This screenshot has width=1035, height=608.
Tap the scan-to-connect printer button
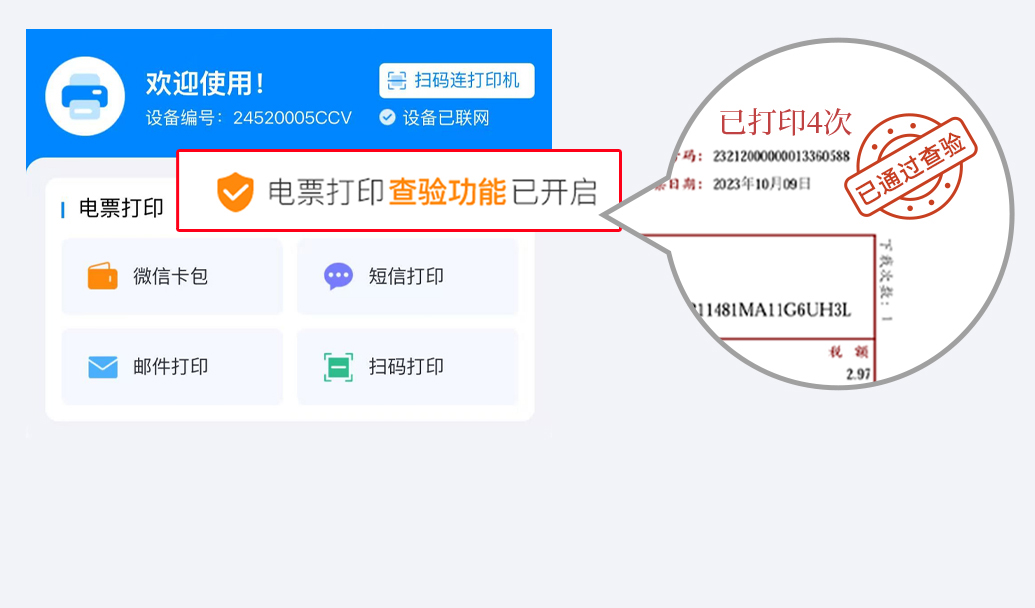[457, 81]
